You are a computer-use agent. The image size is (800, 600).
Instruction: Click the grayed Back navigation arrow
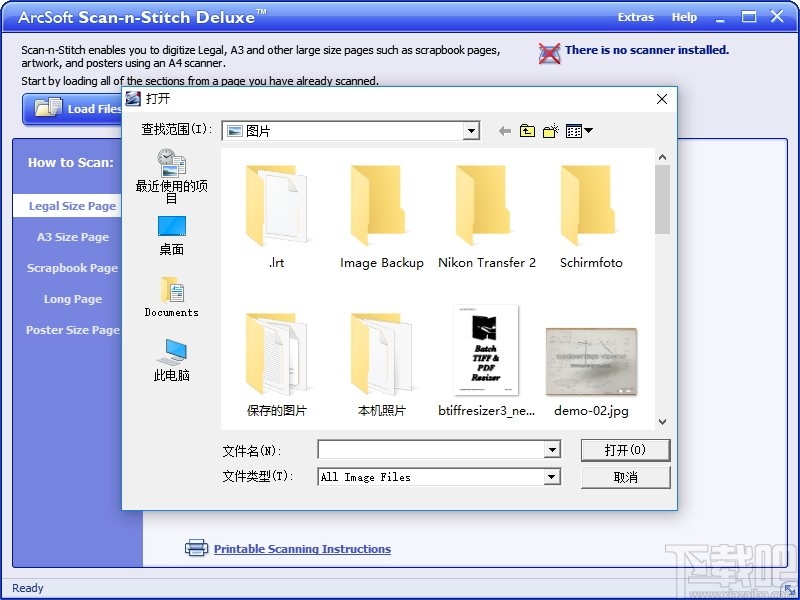504,130
